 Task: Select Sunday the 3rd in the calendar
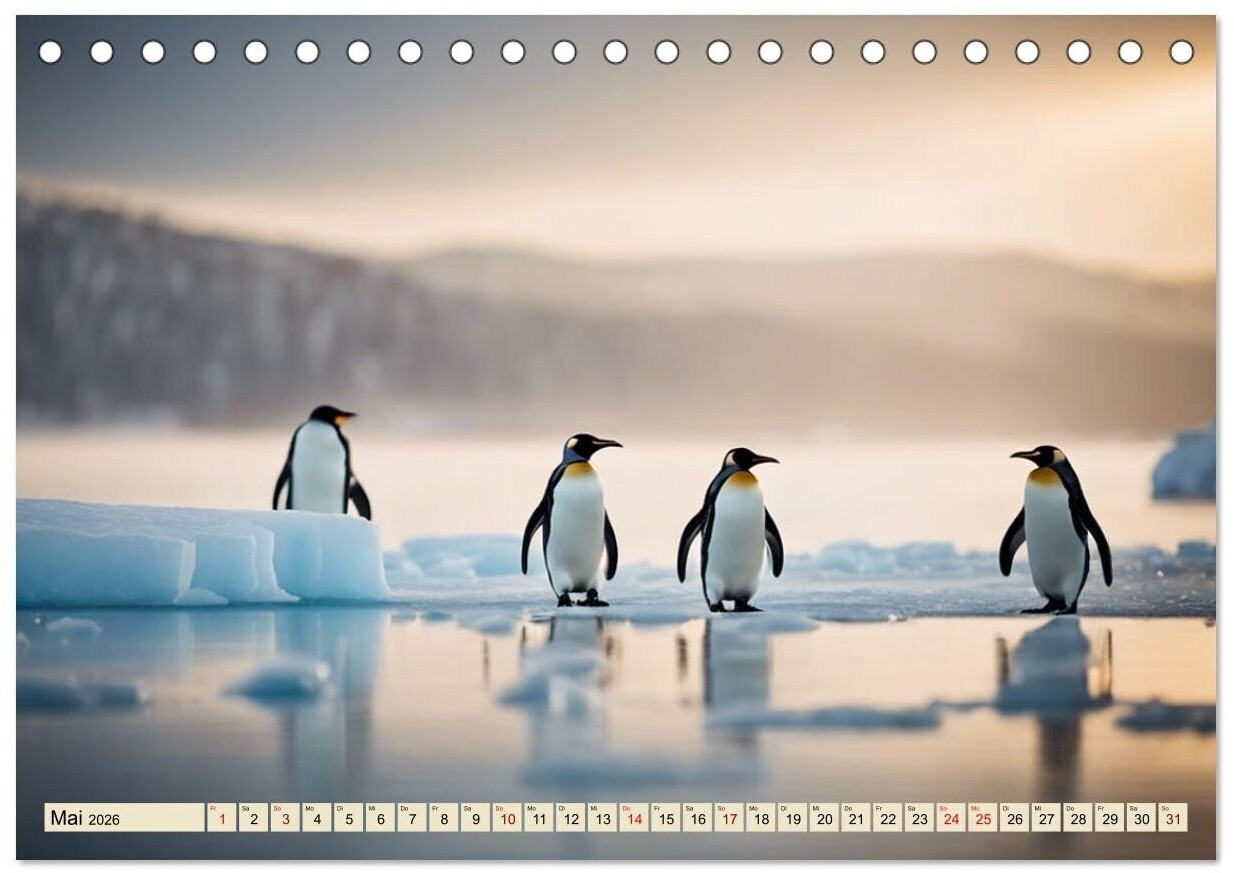(x=285, y=818)
